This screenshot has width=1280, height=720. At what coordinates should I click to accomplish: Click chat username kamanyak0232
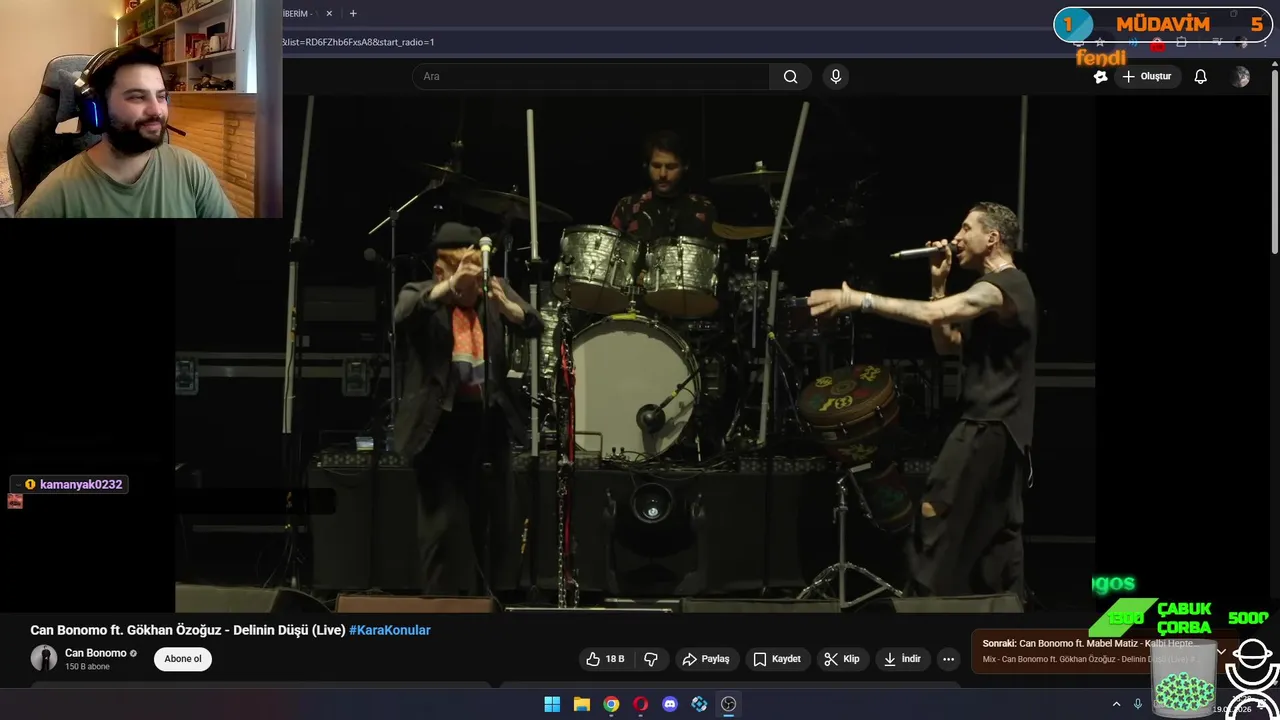point(81,484)
